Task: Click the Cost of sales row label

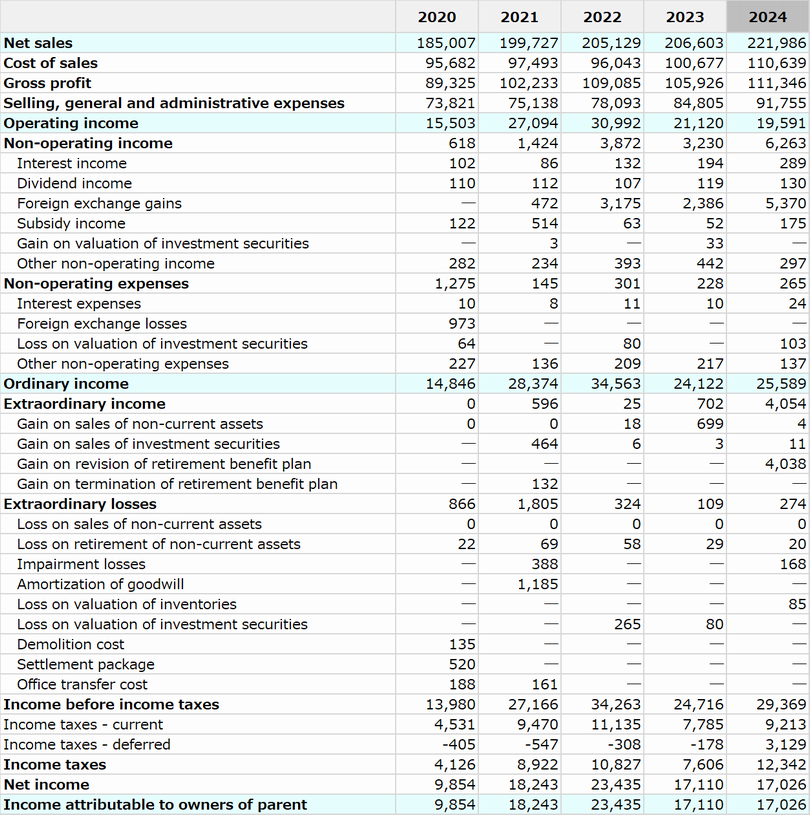Action: coord(50,63)
